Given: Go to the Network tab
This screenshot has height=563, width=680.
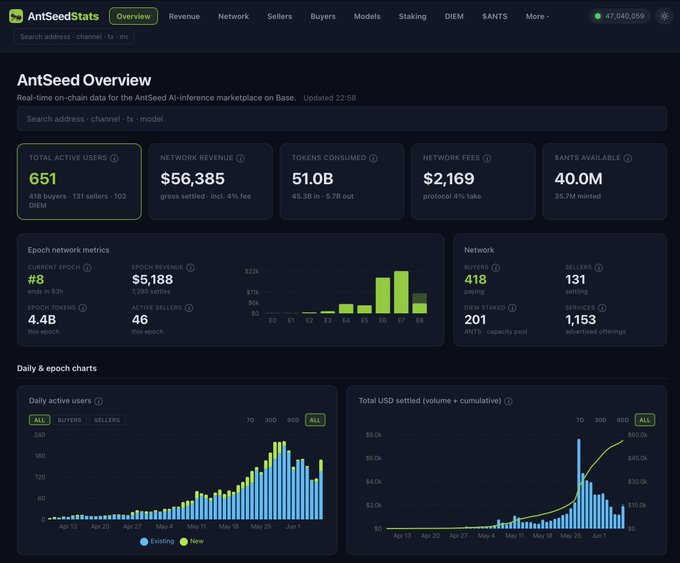Looking at the screenshot, I should click(233, 16).
